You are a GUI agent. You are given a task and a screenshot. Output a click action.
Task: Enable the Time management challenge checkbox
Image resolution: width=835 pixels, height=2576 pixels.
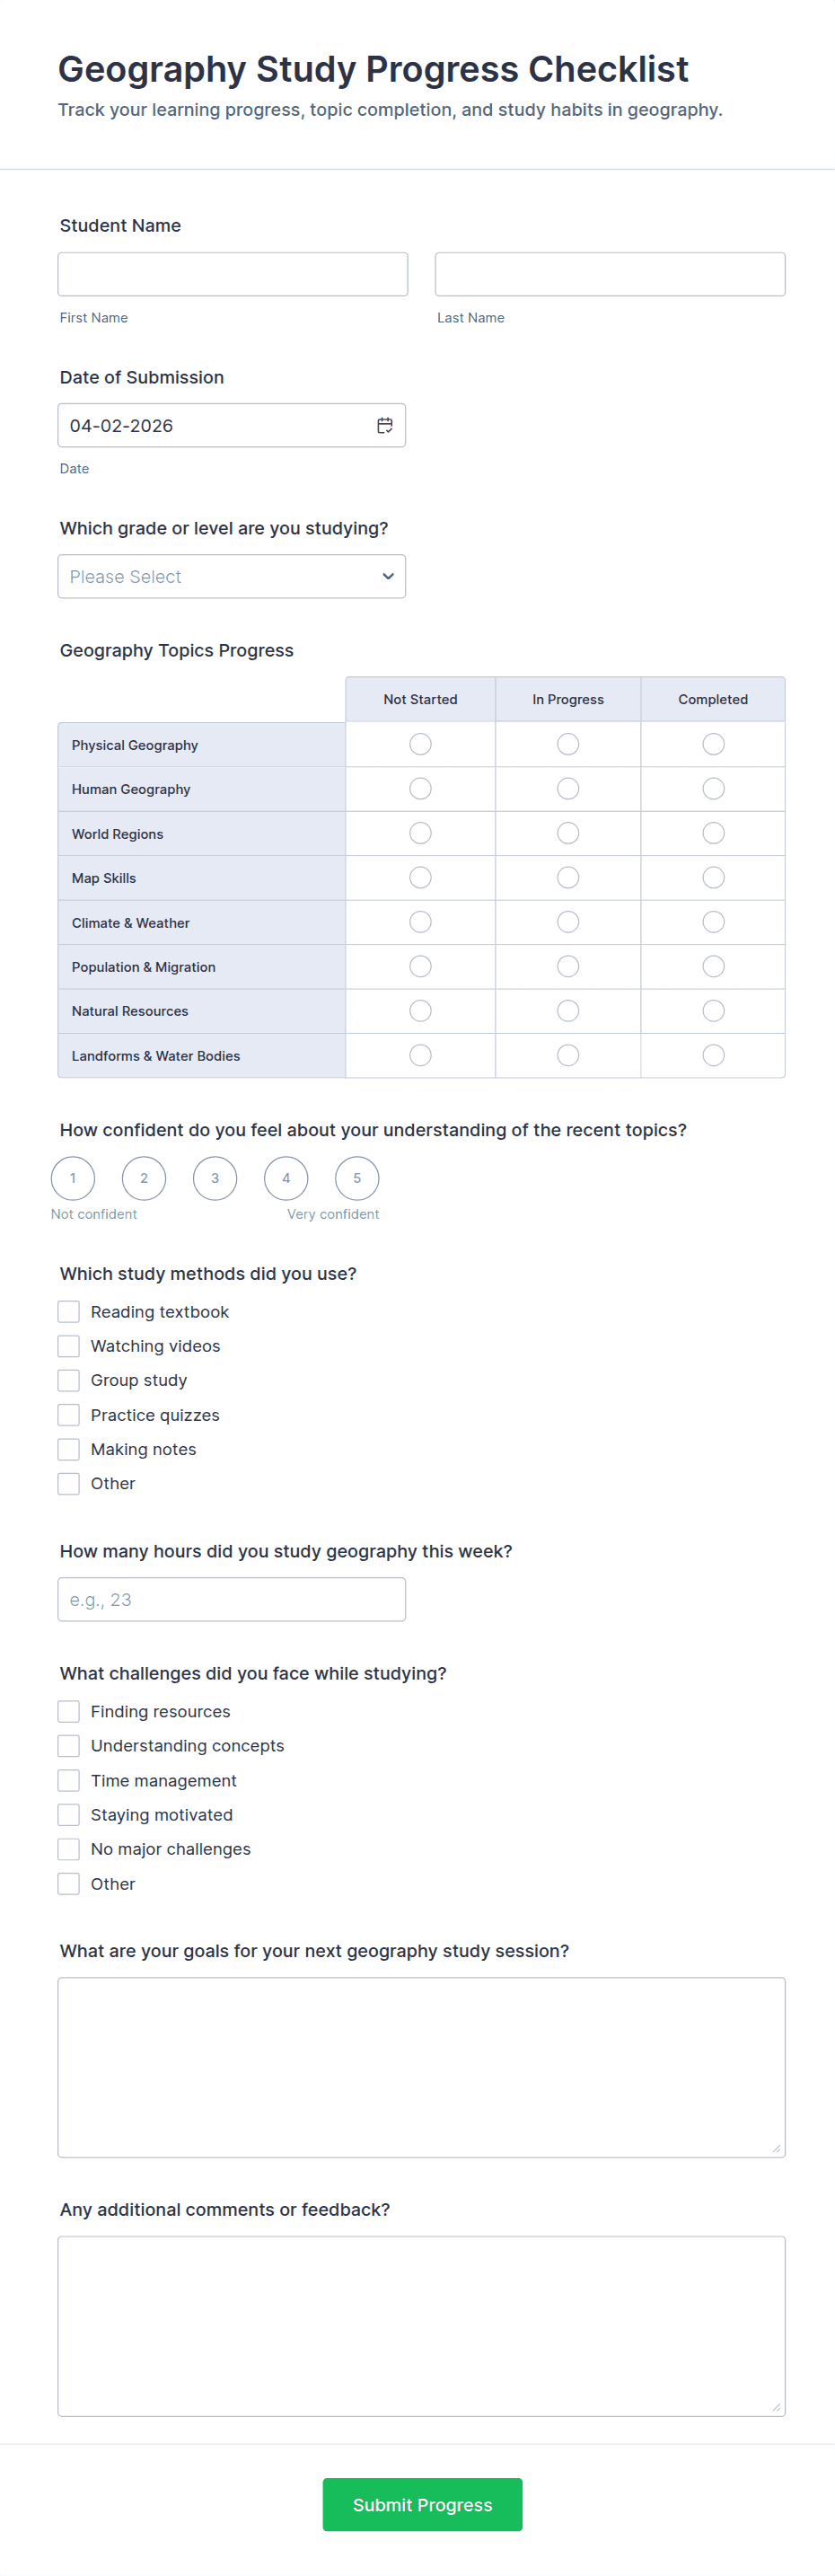point(68,1780)
